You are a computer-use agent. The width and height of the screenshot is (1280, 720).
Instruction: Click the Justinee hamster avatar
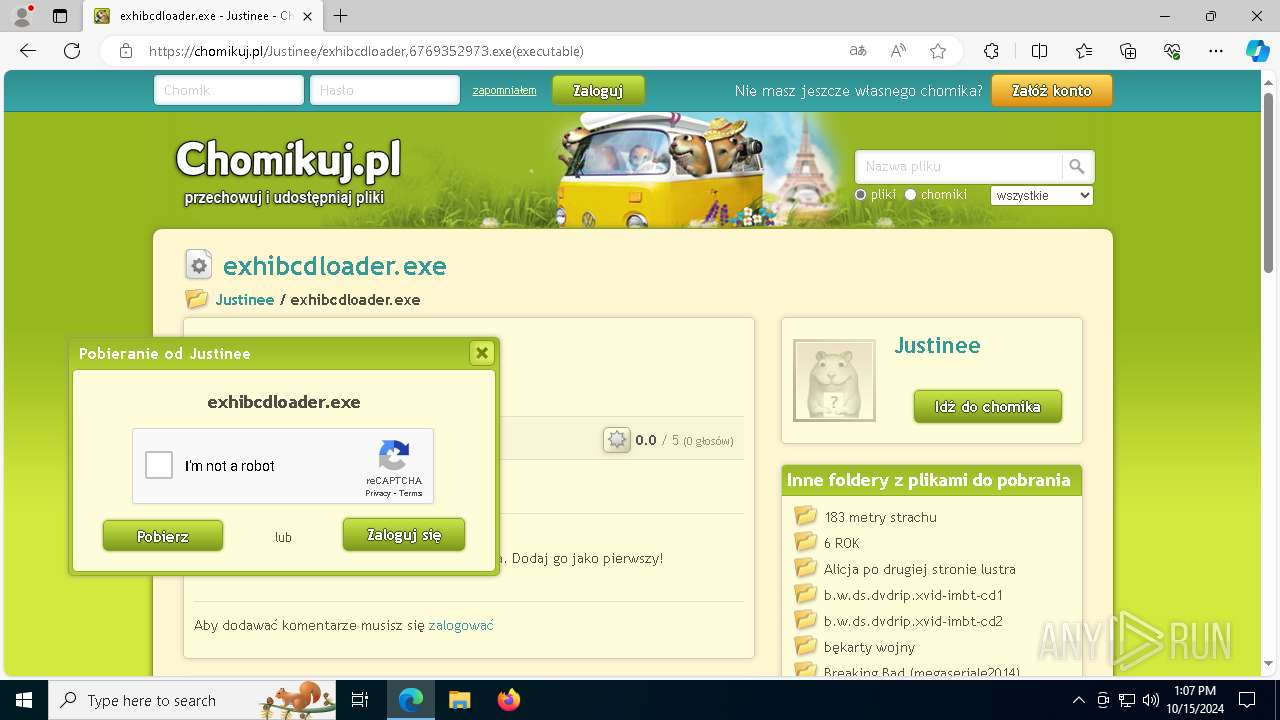pyautogui.click(x=834, y=380)
